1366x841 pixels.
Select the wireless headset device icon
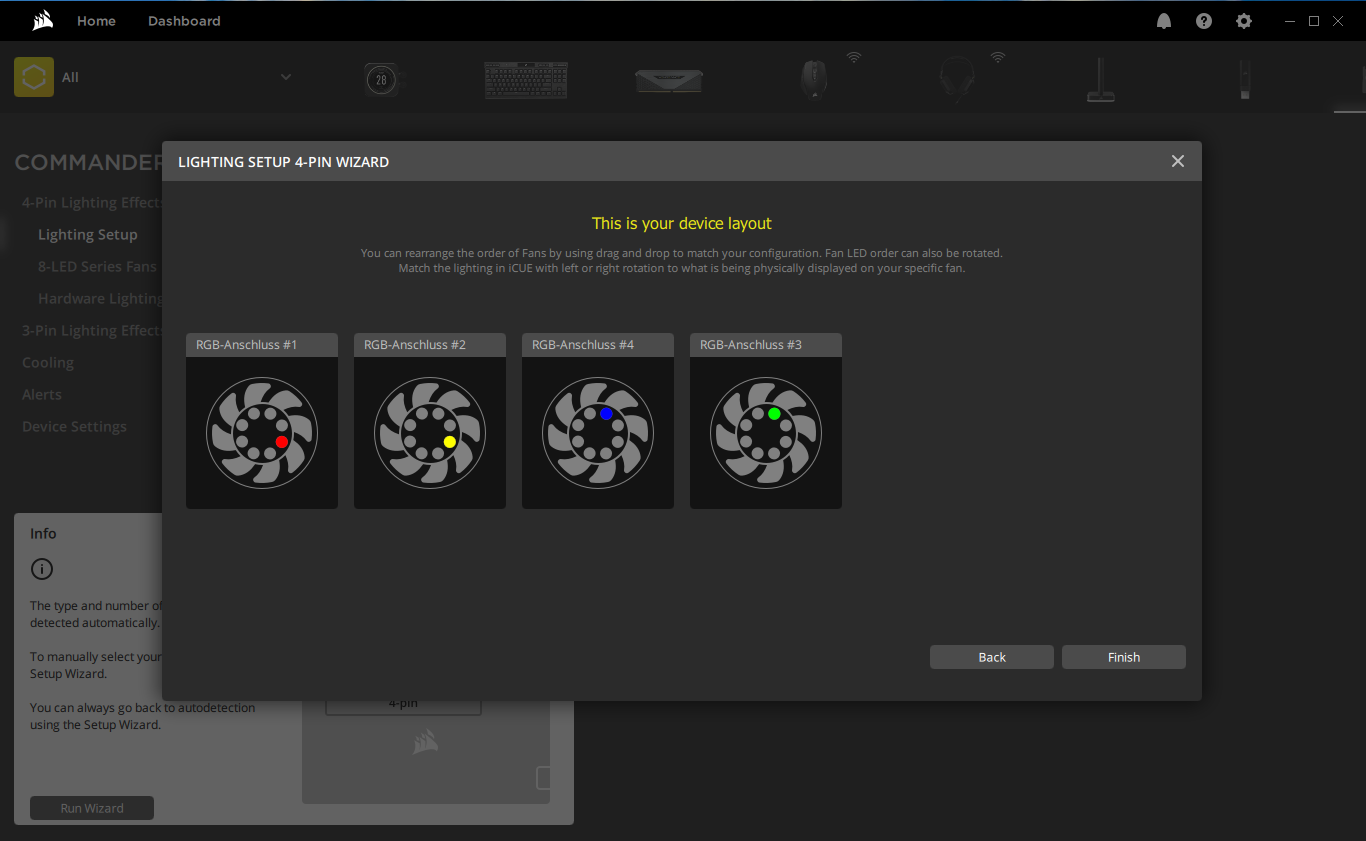[957, 79]
